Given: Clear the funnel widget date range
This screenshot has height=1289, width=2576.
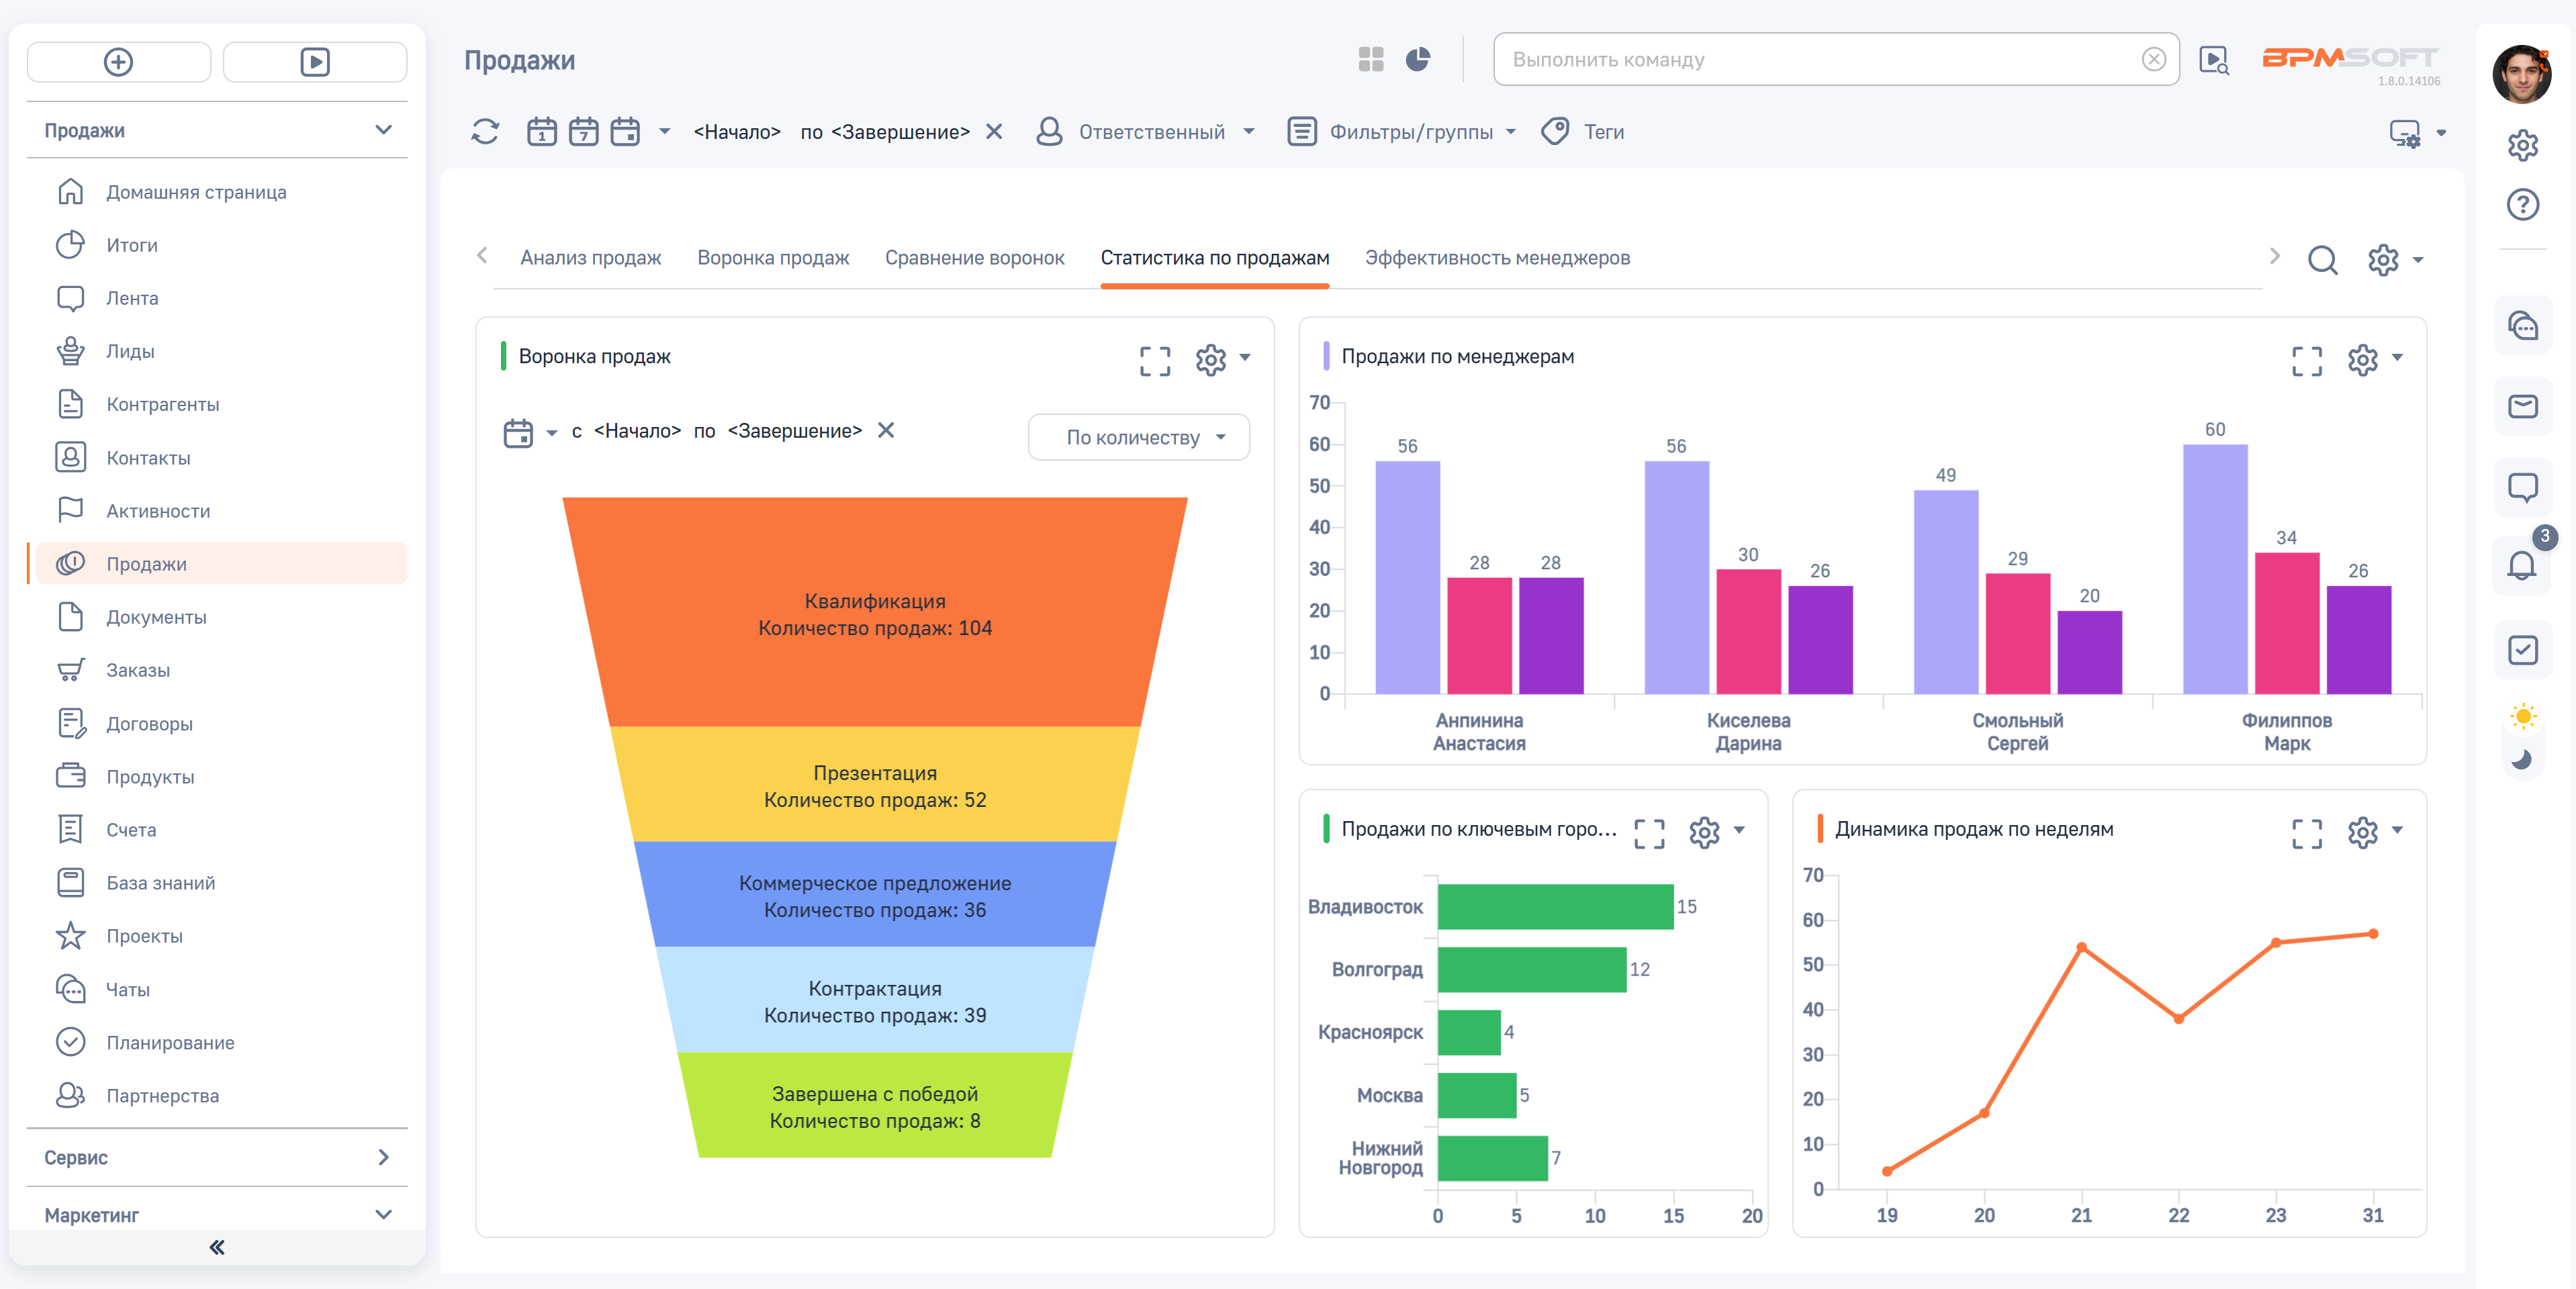Looking at the screenshot, I should tap(886, 431).
